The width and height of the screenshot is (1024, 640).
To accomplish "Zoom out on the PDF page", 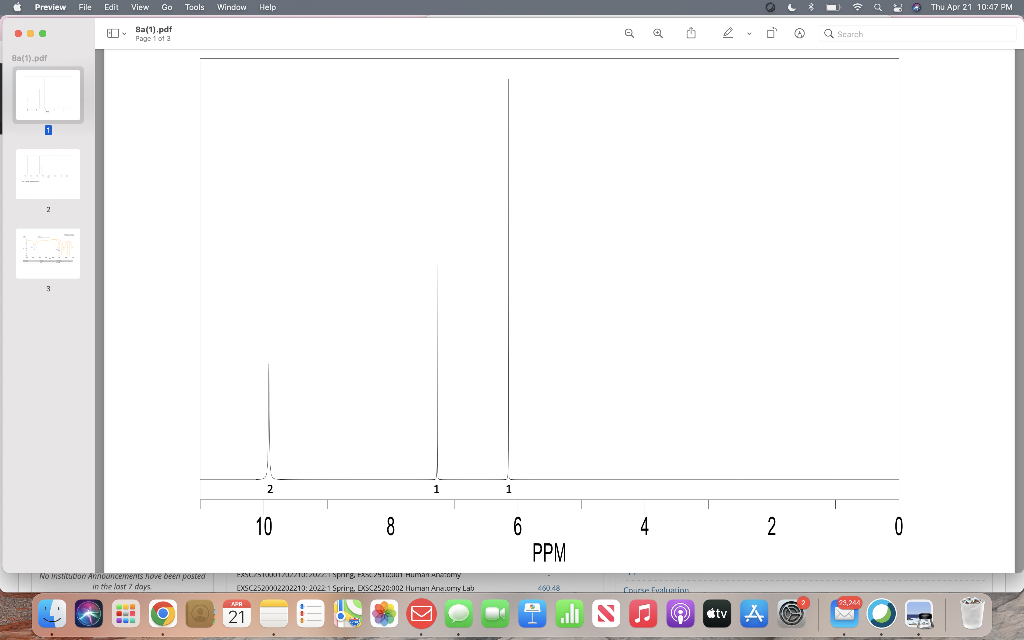I will tap(629, 33).
